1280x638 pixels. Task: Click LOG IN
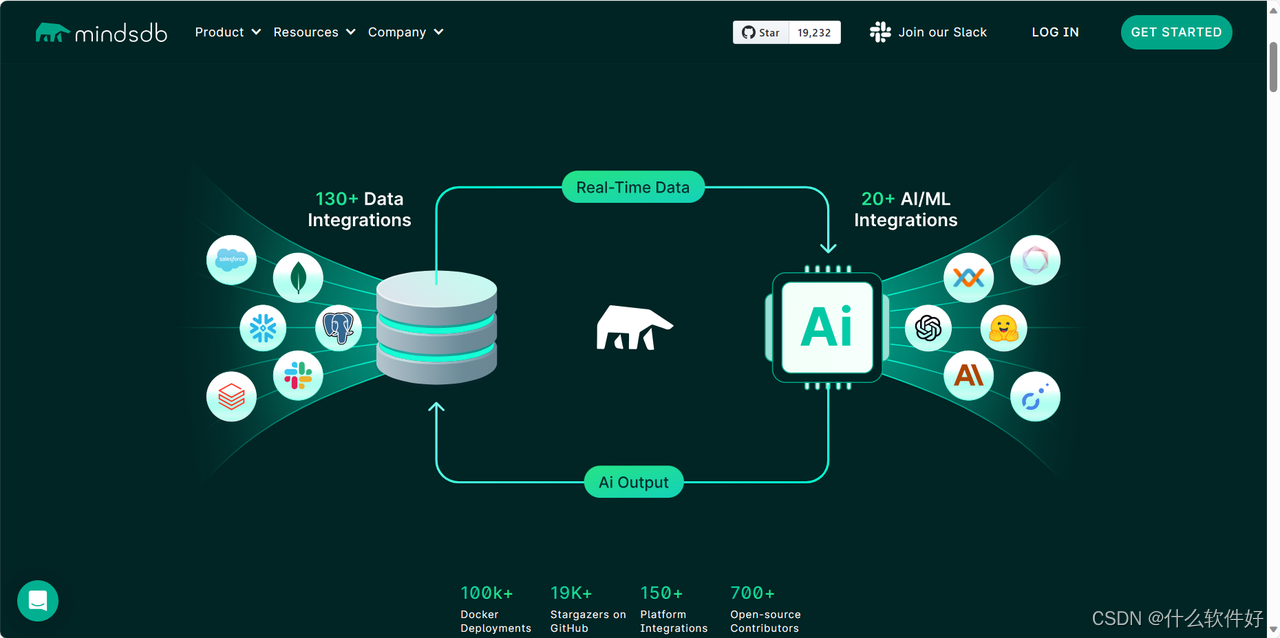pyautogui.click(x=1055, y=32)
